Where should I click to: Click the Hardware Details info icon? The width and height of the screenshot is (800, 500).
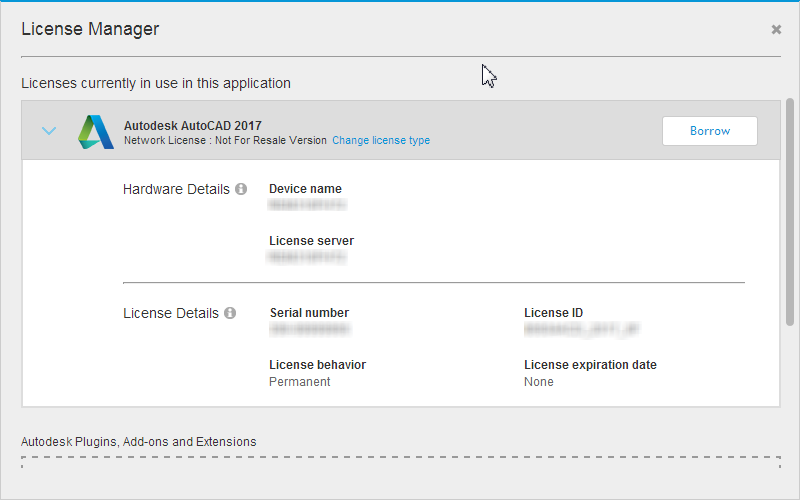click(x=241, y=189)
